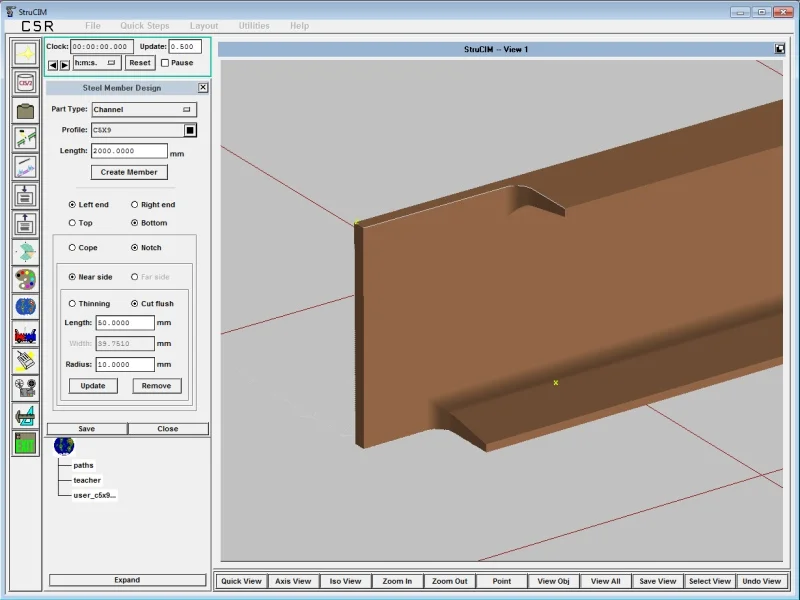Select the Cope radio button
800x600 pixels.
point(72,247)
